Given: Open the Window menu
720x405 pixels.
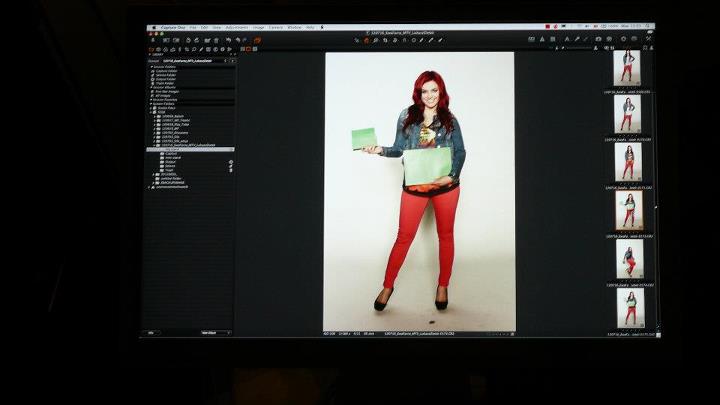Looking at the screenshot, I should pyautogui.click(x=294, y=28).
